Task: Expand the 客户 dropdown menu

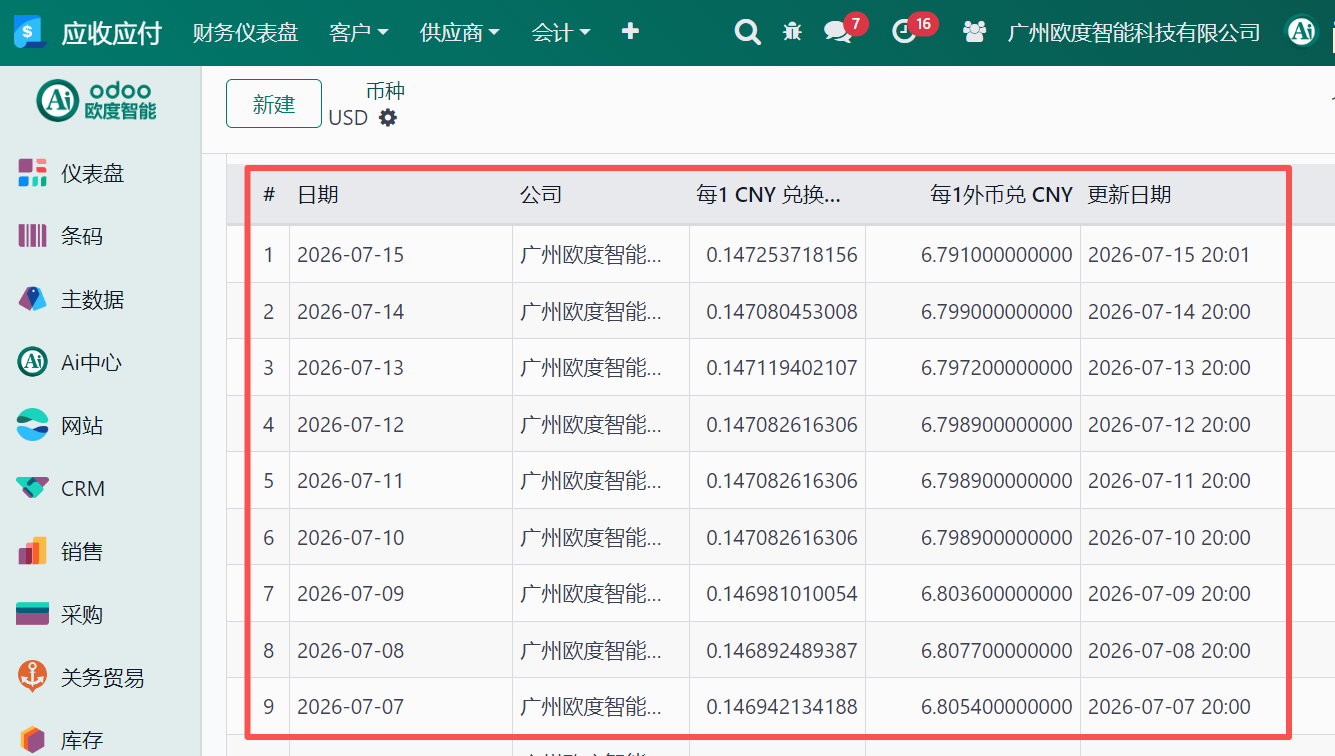Action: point(359,32)
